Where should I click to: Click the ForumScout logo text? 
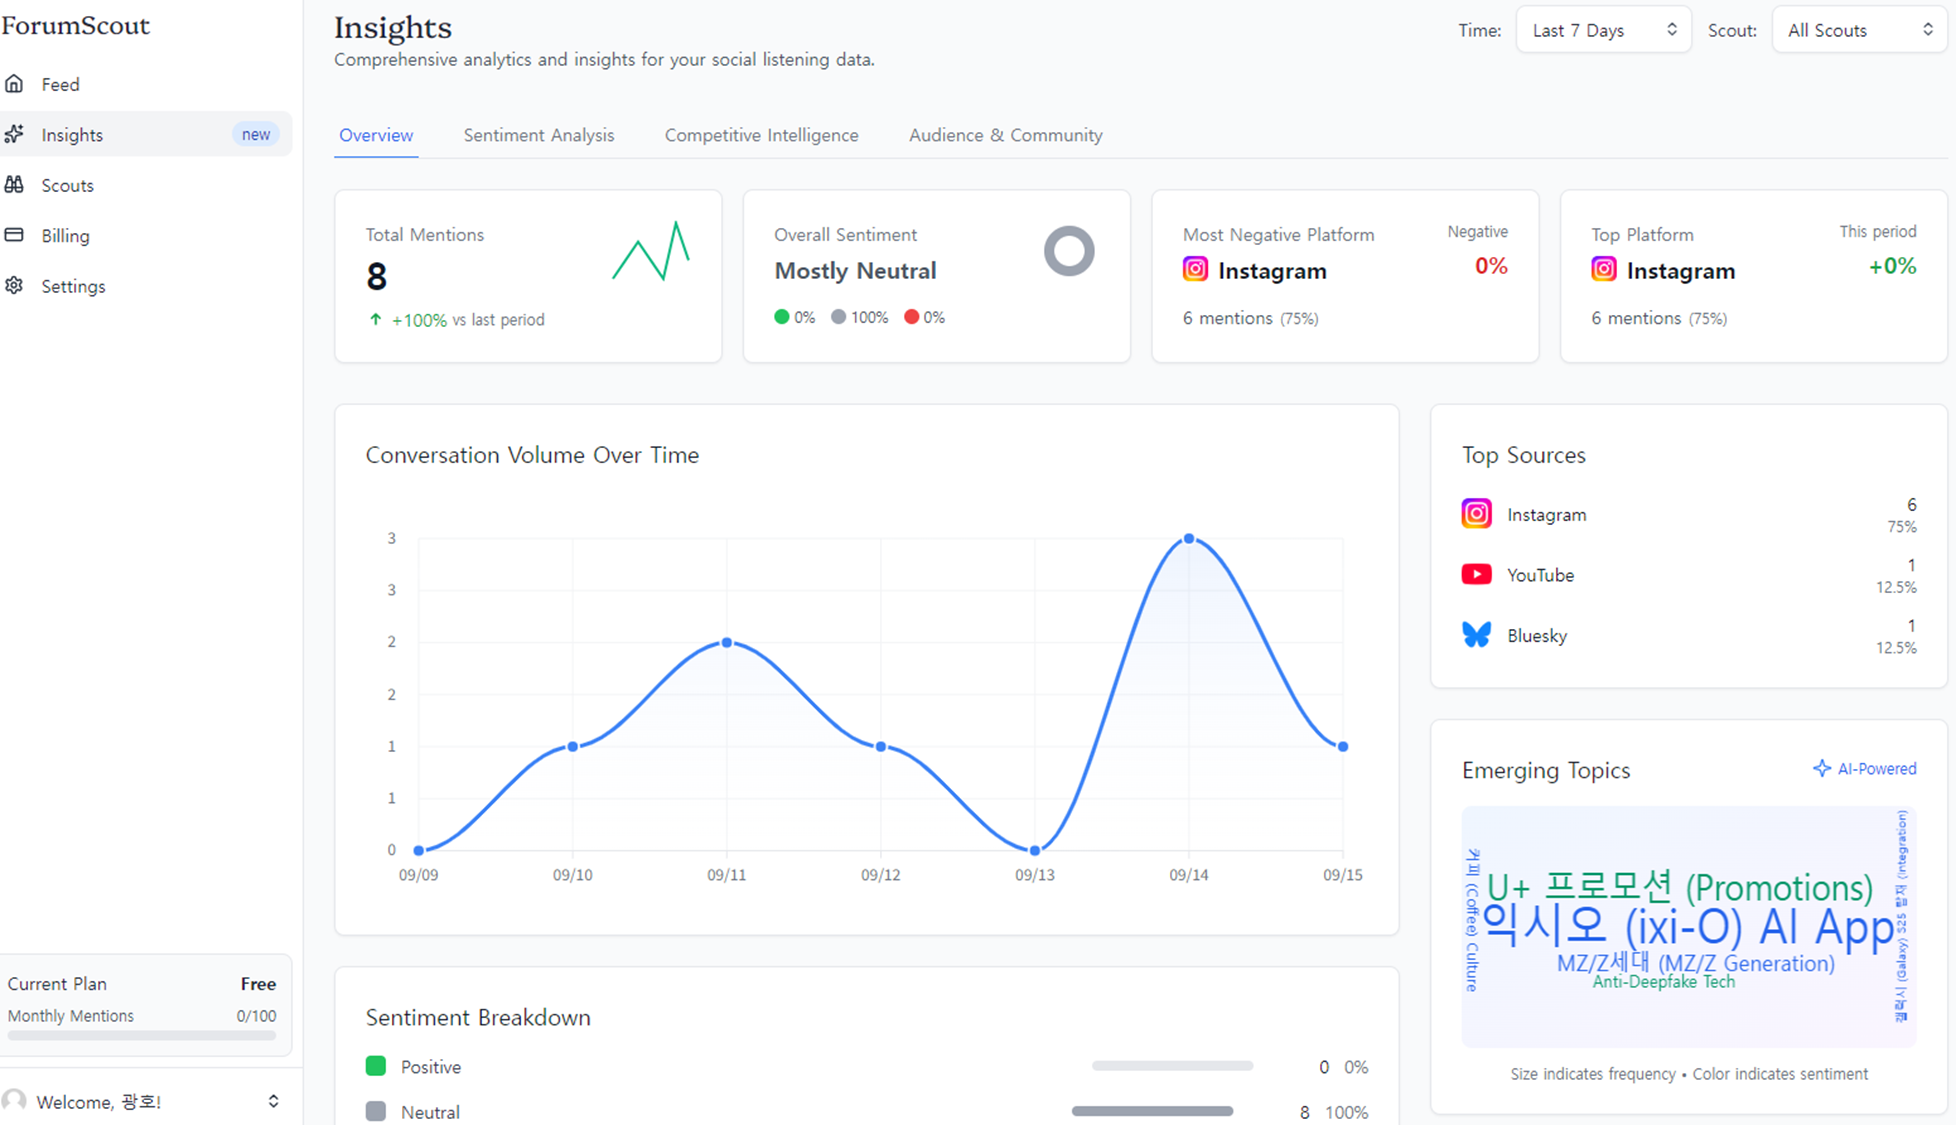76,25
